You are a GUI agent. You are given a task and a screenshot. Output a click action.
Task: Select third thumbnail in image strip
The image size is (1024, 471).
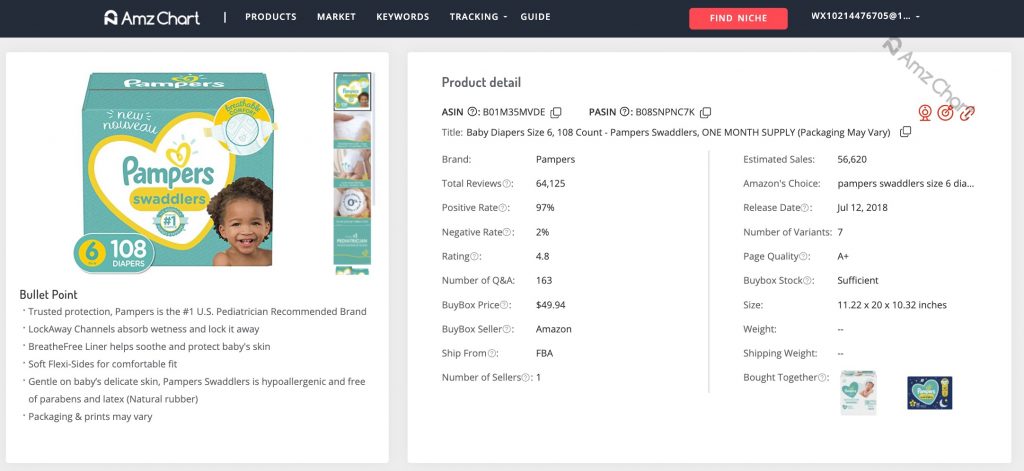(353, 167)
